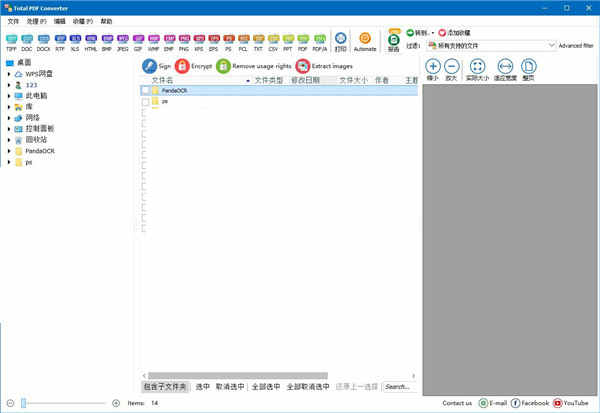The width and height of the screenshot is (600, 413).
Task: Expand the WPS网盘 tree node
Action: point(8,74)
